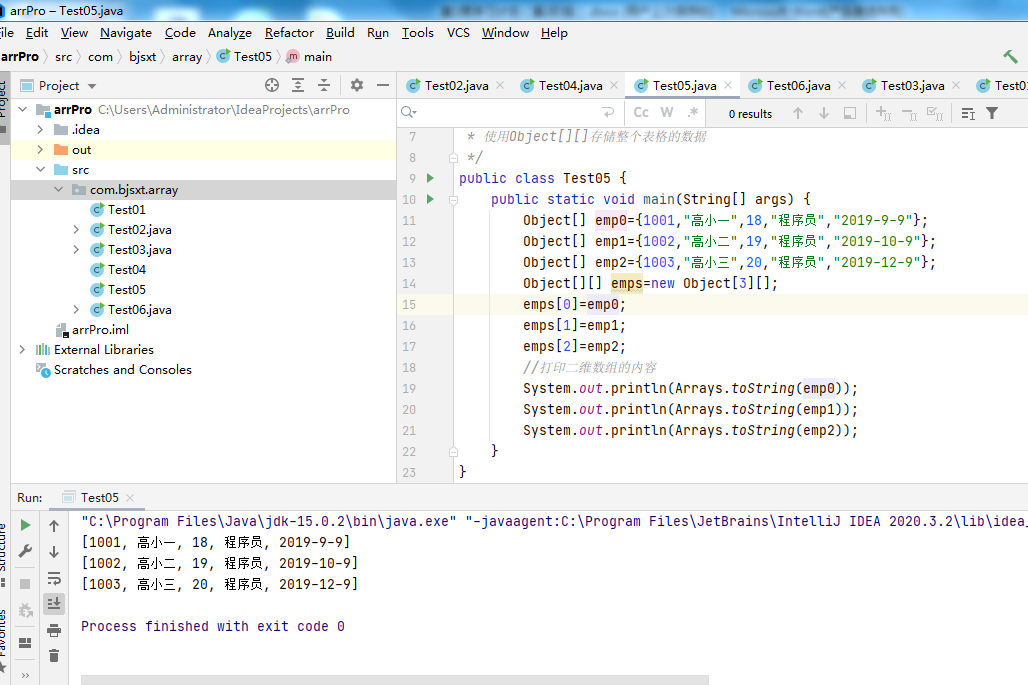Toggle match case Cc option
1028x685 pixels.
point(641,113)
